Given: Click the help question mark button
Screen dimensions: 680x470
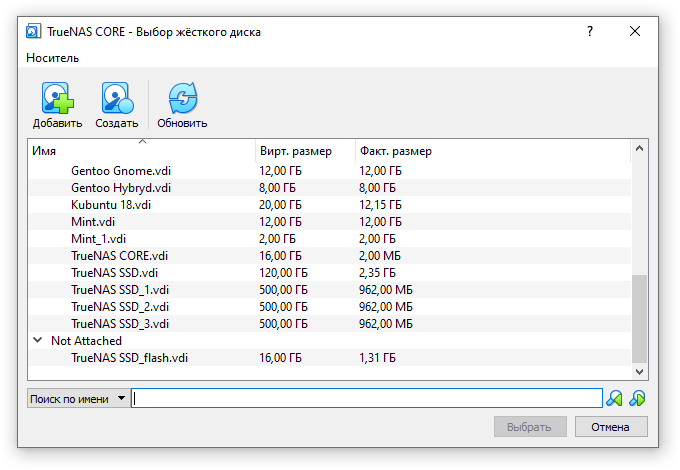Looking at the screenshot, I should click(x=590, y=31).
